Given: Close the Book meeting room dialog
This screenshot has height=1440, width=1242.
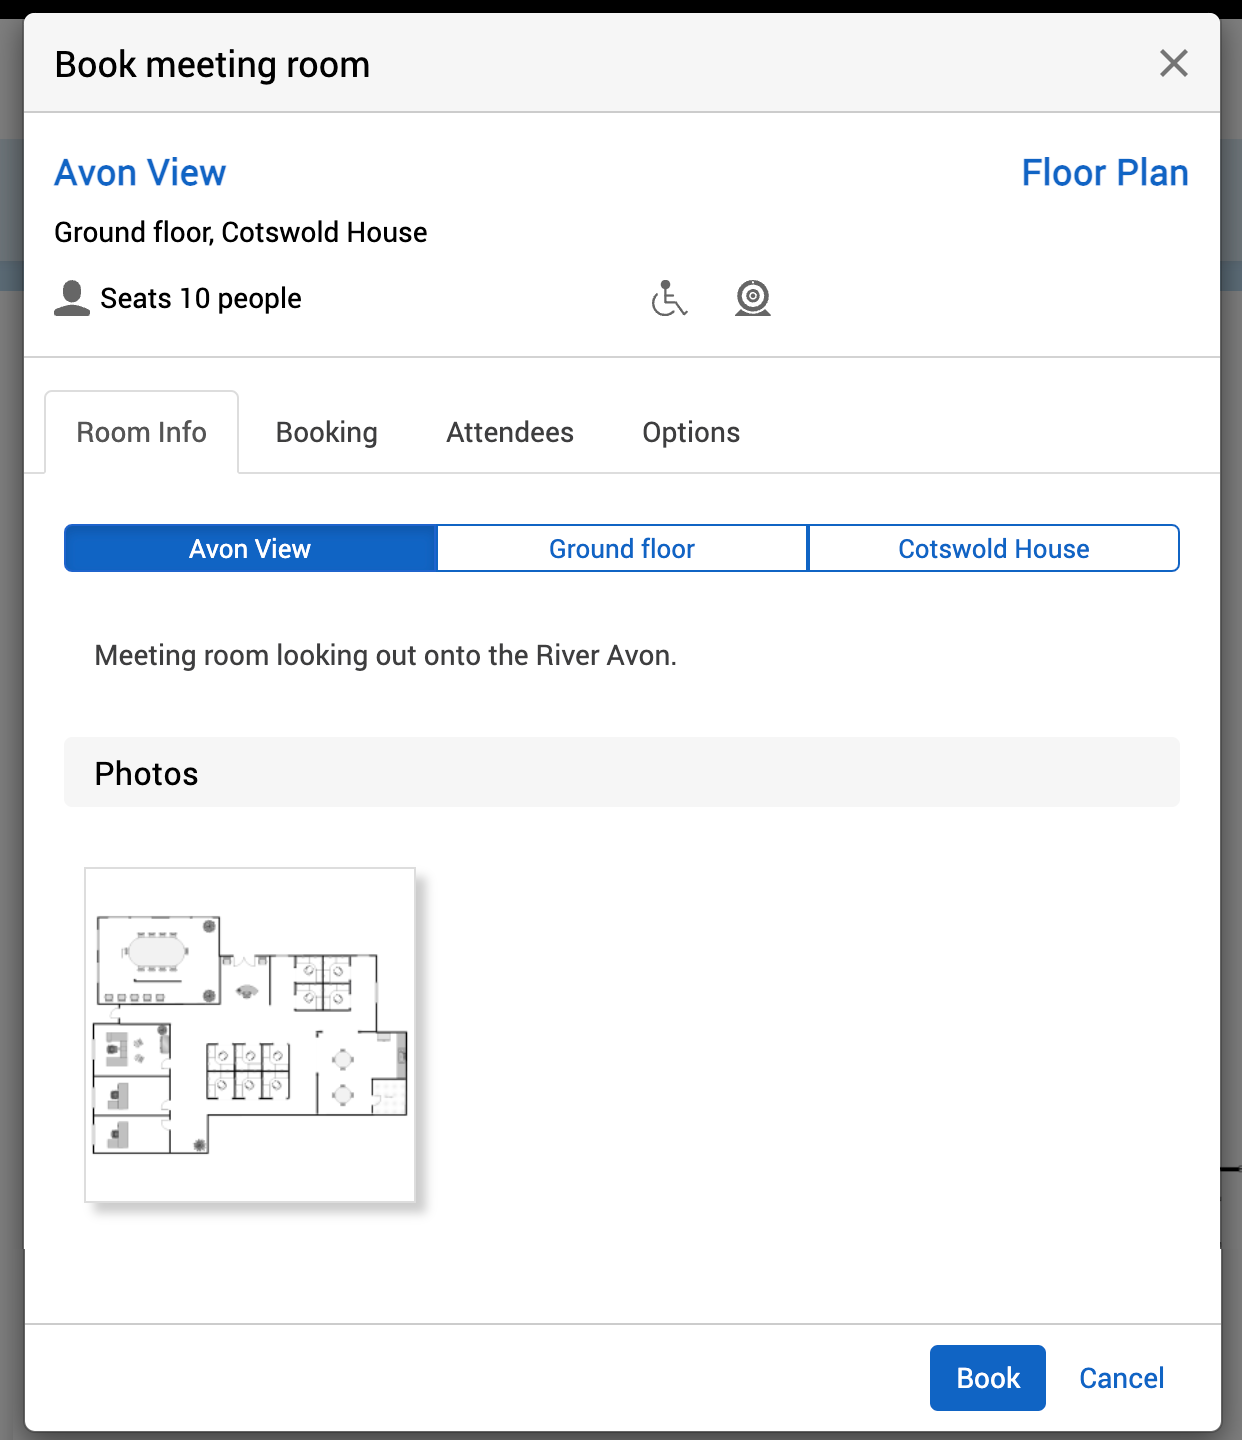Looking at the screenshot, I should point(1173,63).
